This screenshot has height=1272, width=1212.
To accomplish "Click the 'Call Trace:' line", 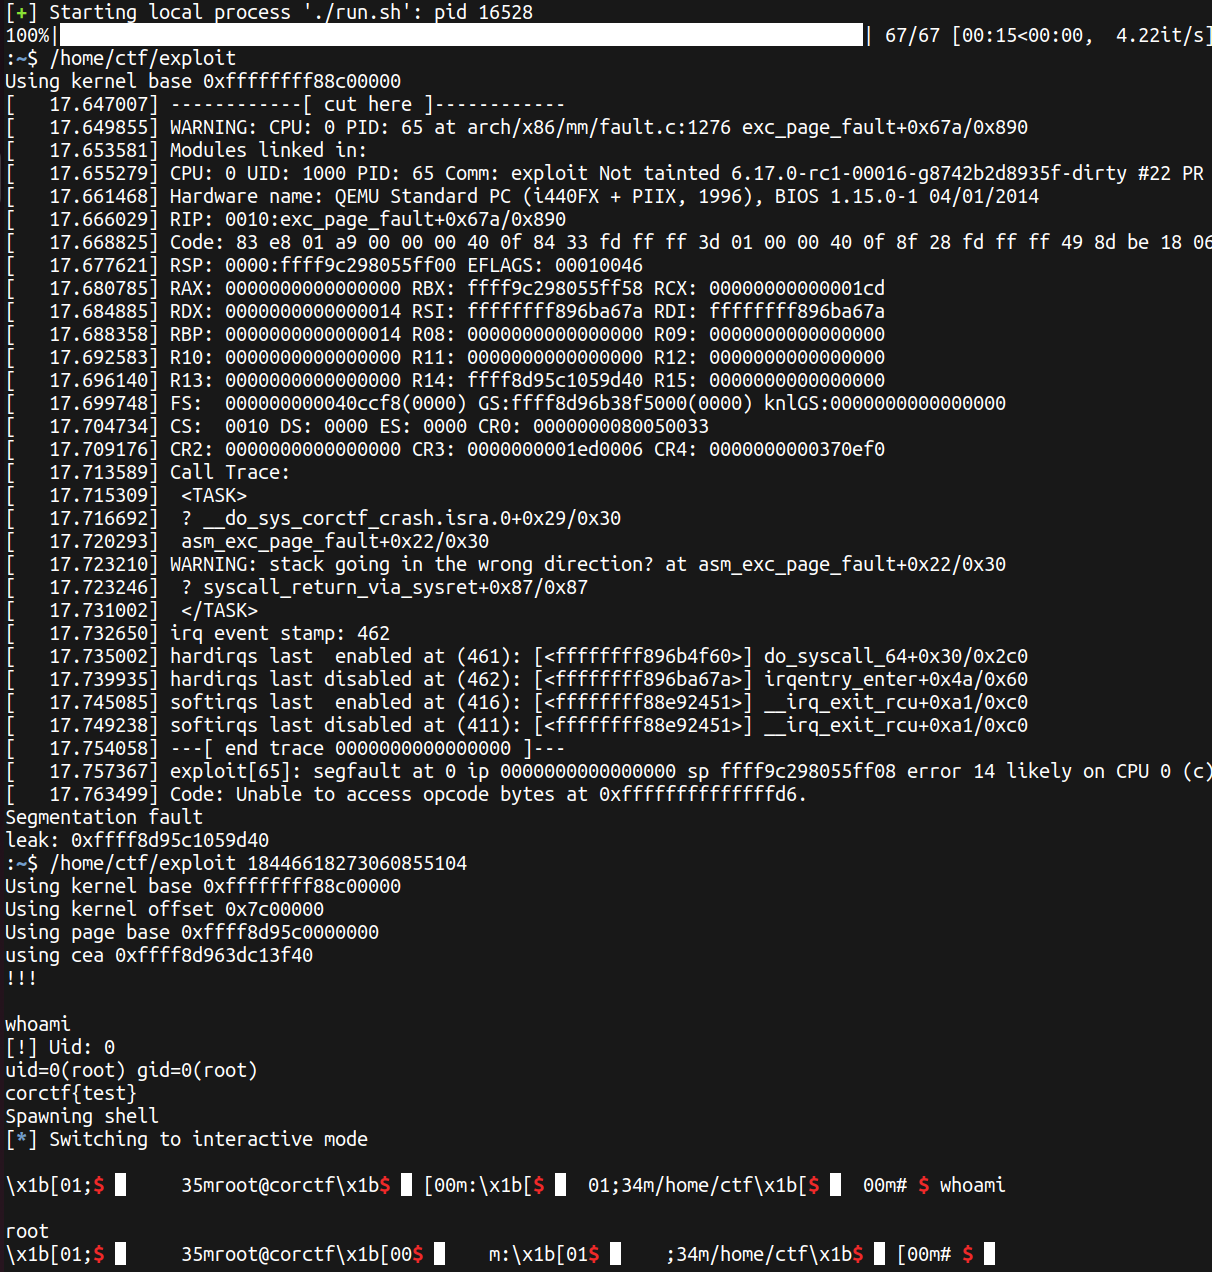I will 229,472.
